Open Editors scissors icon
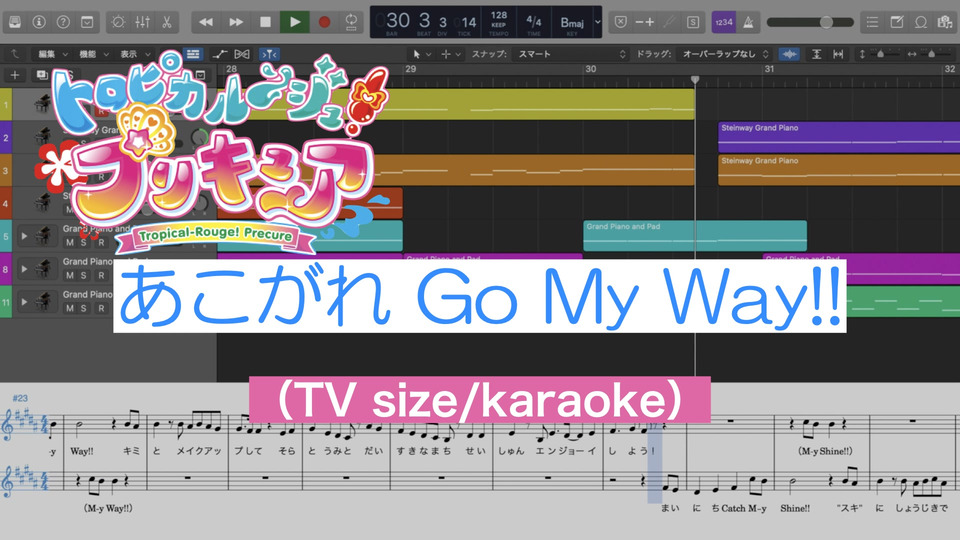960x540 pixels. click(167, 22)
